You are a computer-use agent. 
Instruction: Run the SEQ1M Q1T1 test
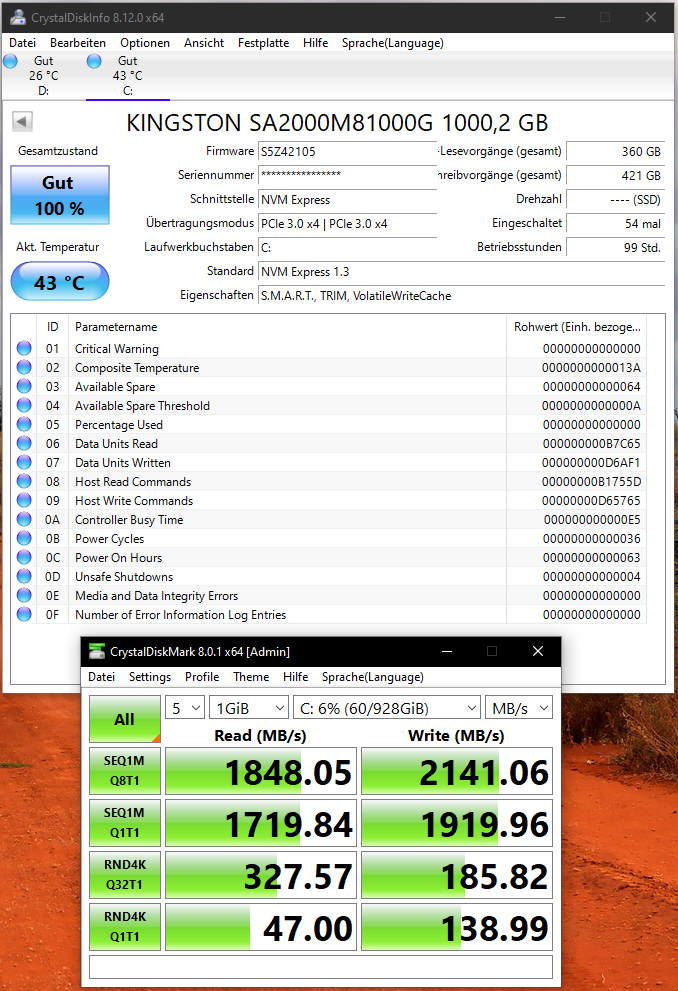[124, 822]
